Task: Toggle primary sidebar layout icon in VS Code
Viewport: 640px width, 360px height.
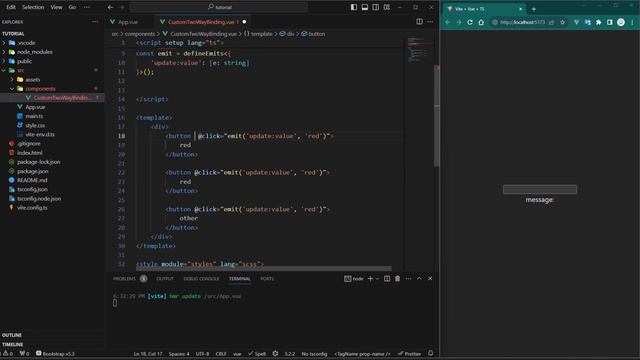Action: coord(354,7)
